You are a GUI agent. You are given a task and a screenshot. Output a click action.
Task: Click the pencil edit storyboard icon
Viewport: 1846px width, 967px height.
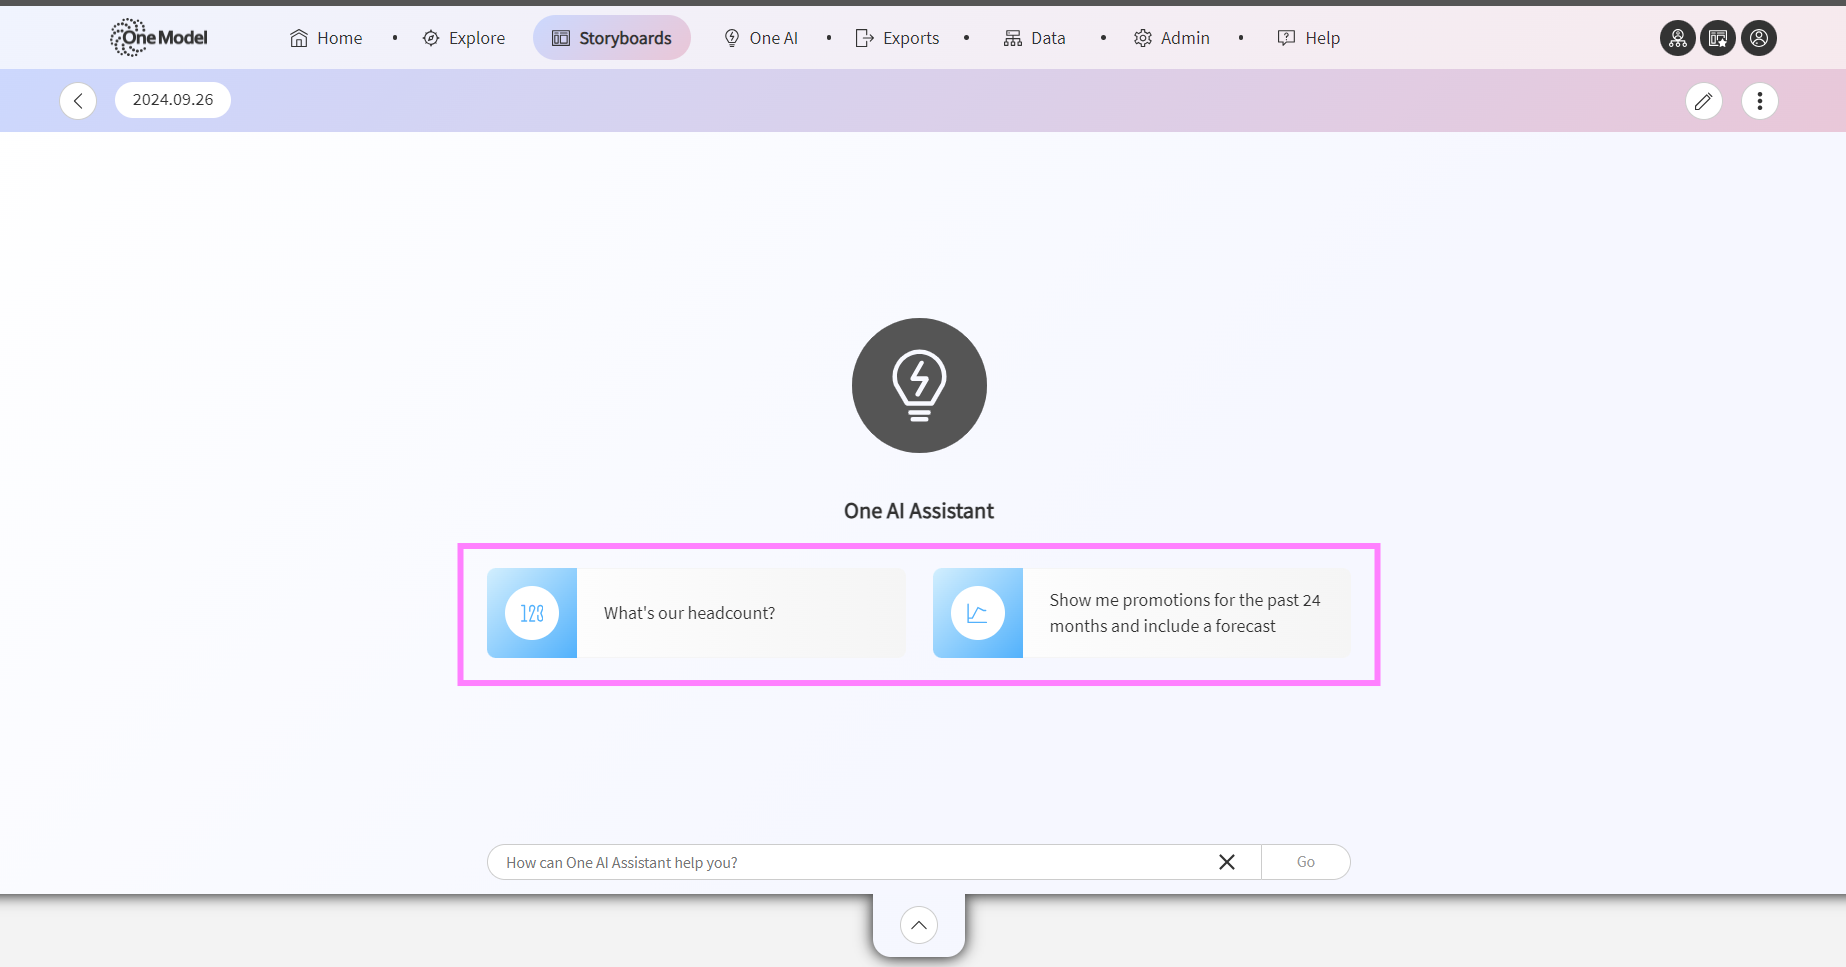pos(1704,101)
